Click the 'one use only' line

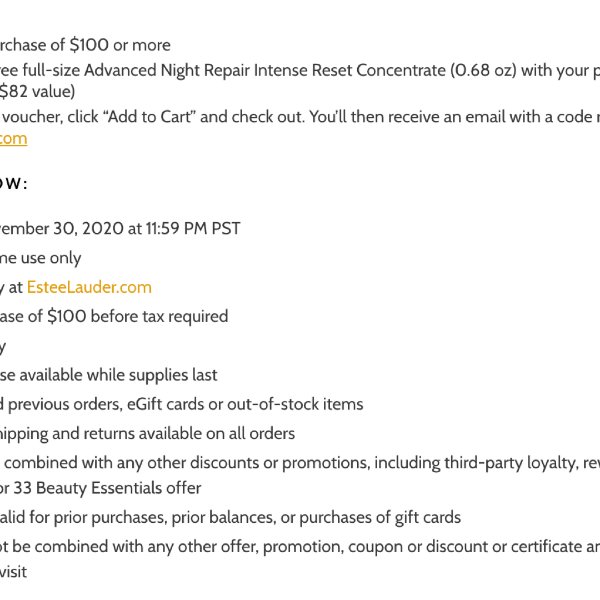(x=41, y=258)
